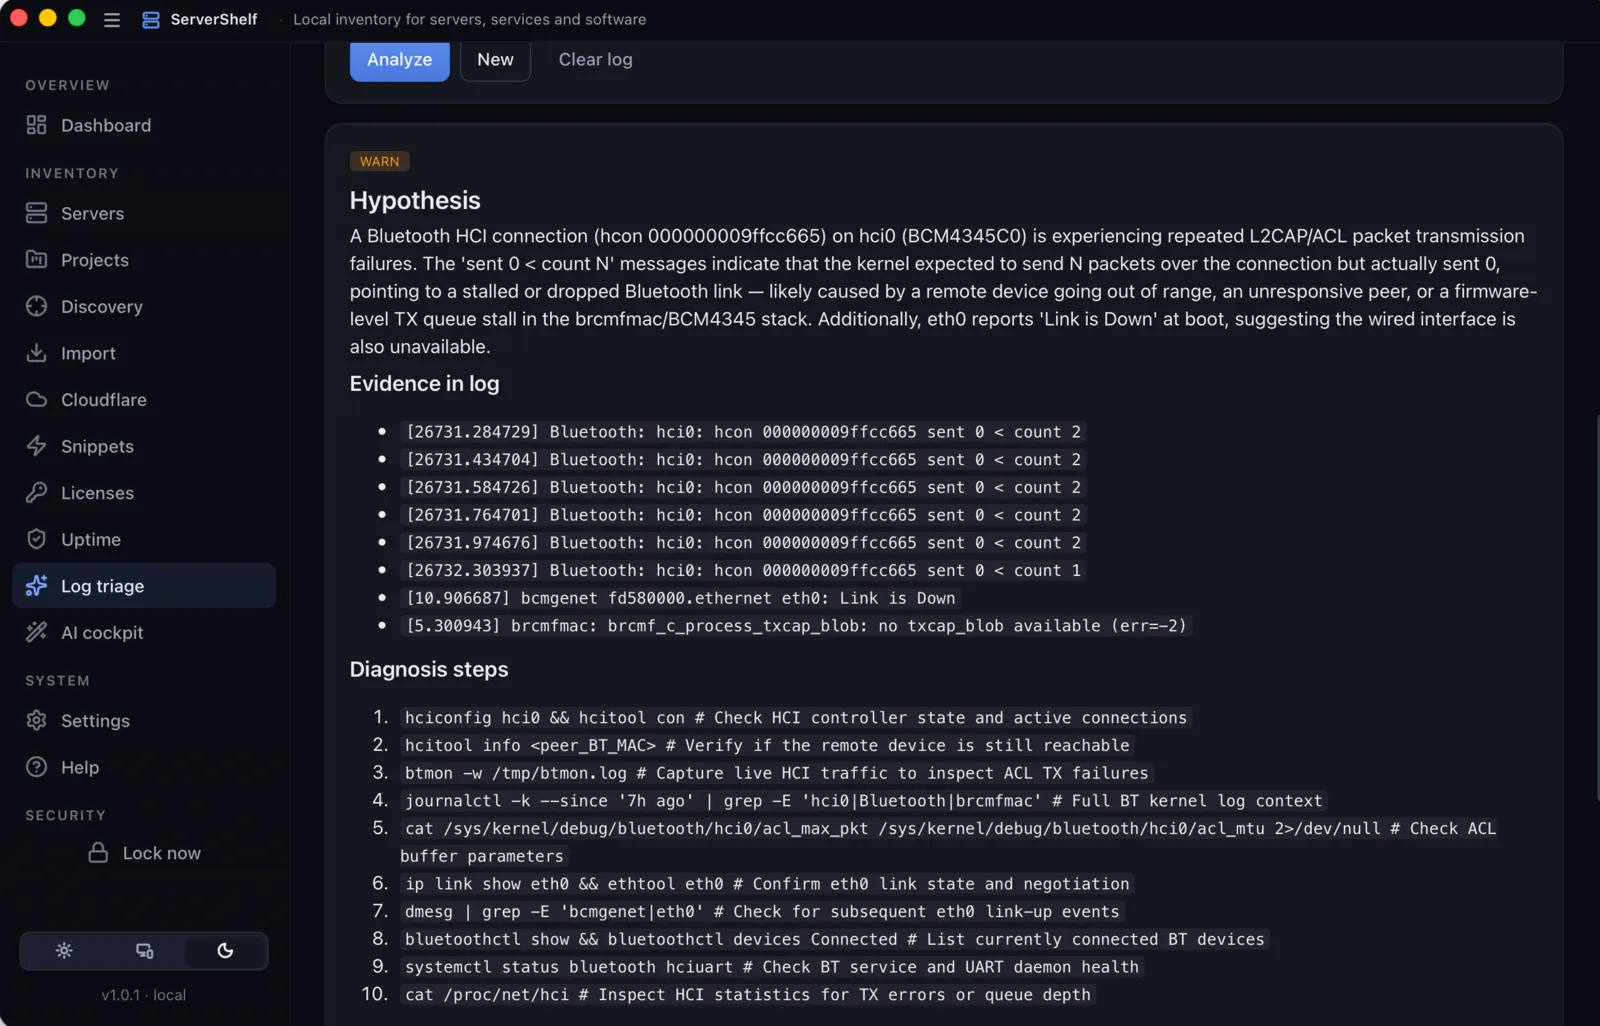
Task: Click the 'dmesg | grep -E' command
Action: (x=762, y=912)
